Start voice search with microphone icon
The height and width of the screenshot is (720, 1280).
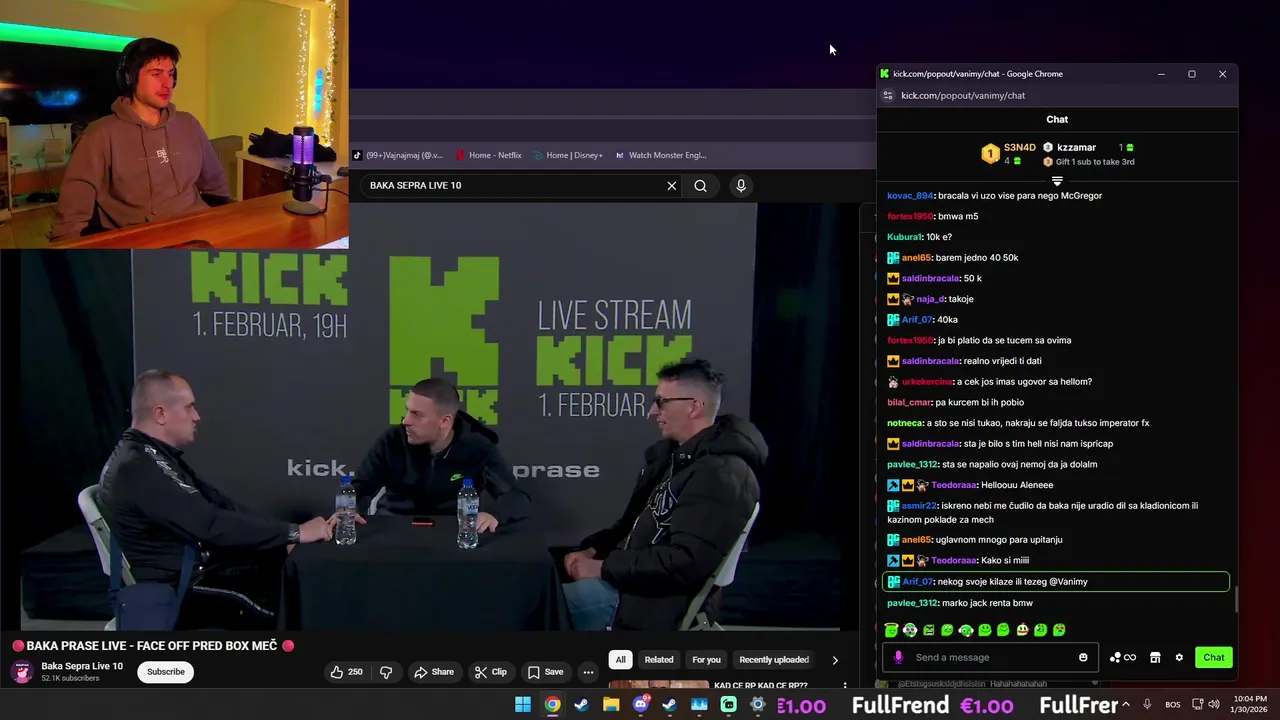pos(741,185)
